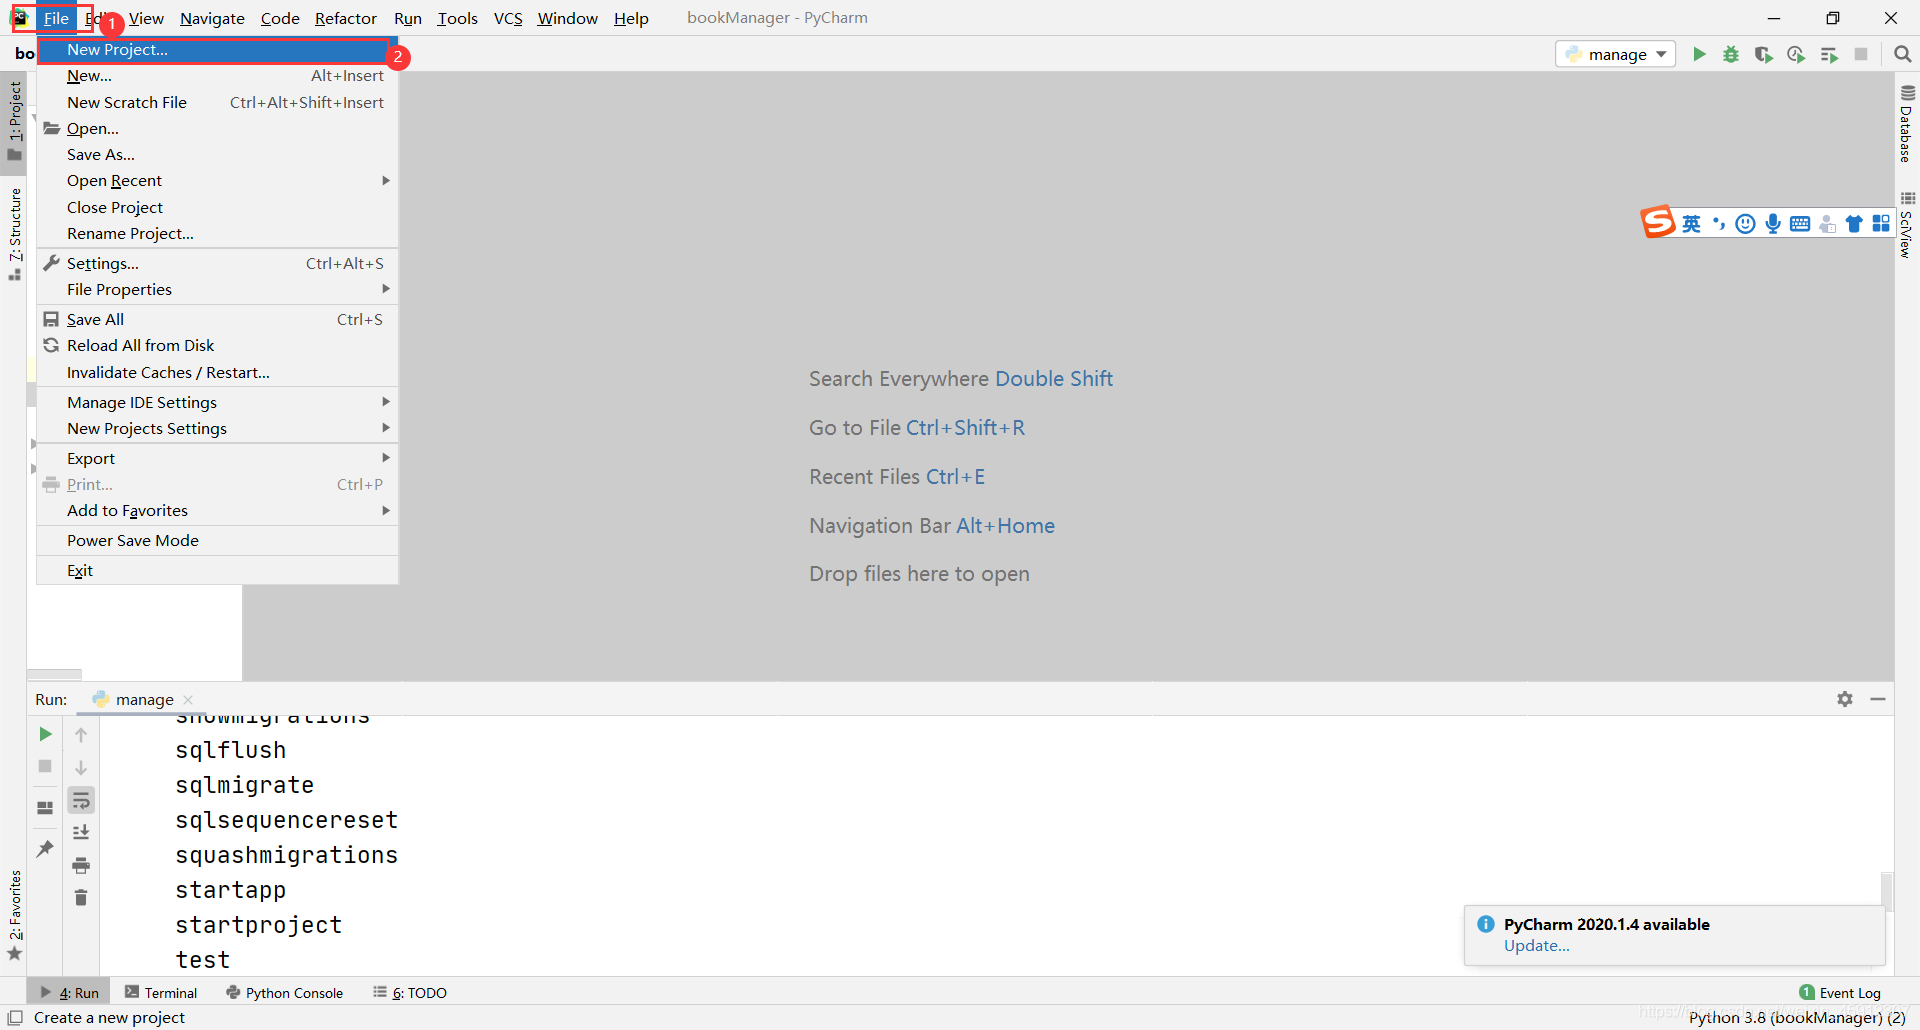This screenshot has width=1920, height=1030.
Task: Pin the Run tab with pin icon
Action: point(45,849)
